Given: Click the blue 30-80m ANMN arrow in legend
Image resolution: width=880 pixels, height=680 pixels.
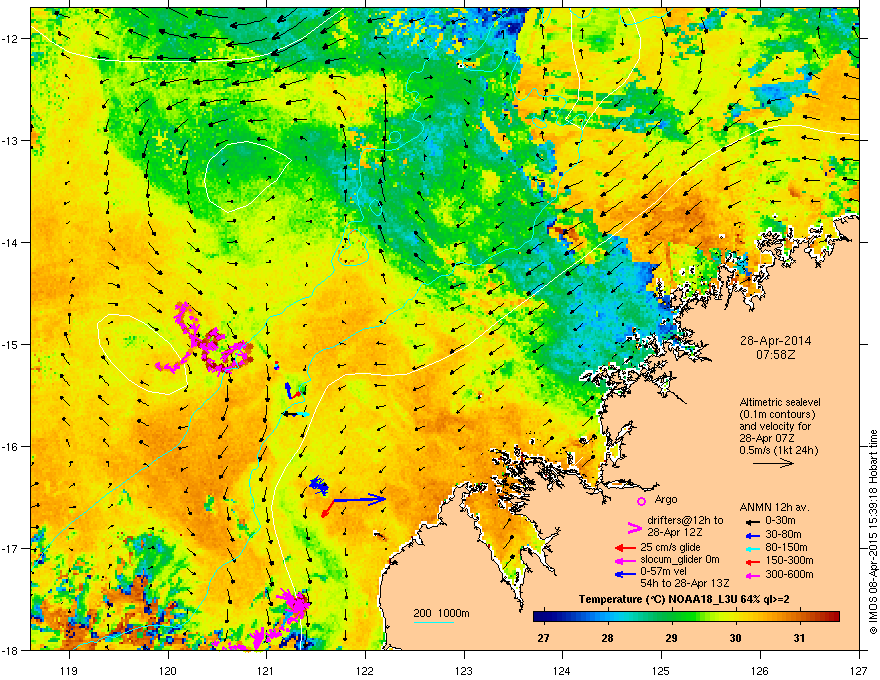Looking at the screenshot, I should [x=752, y=535].
